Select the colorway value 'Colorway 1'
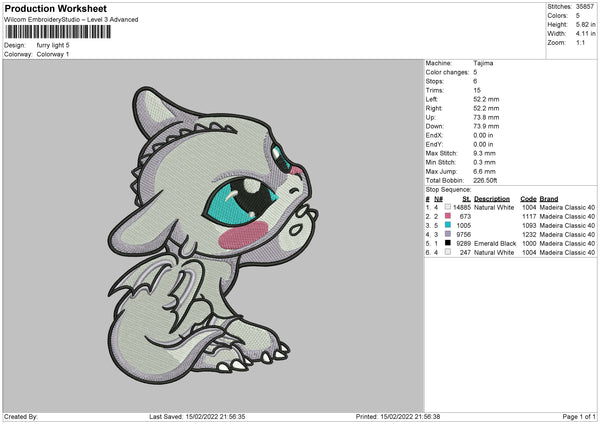Screen dimensions: 600x424 coord(53,54)
